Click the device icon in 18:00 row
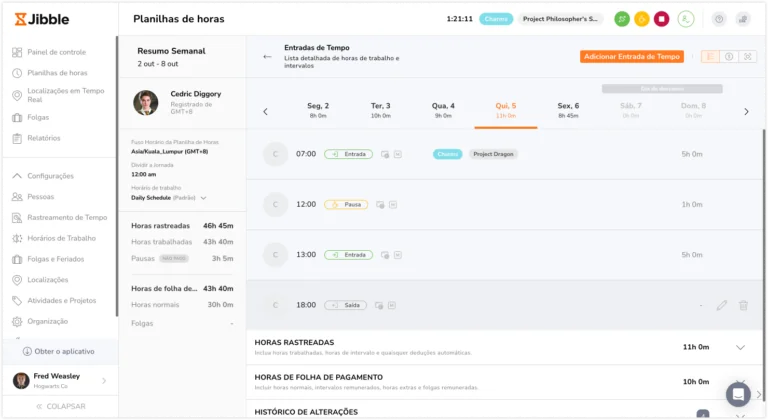768x420 pixels. (379, 305)
